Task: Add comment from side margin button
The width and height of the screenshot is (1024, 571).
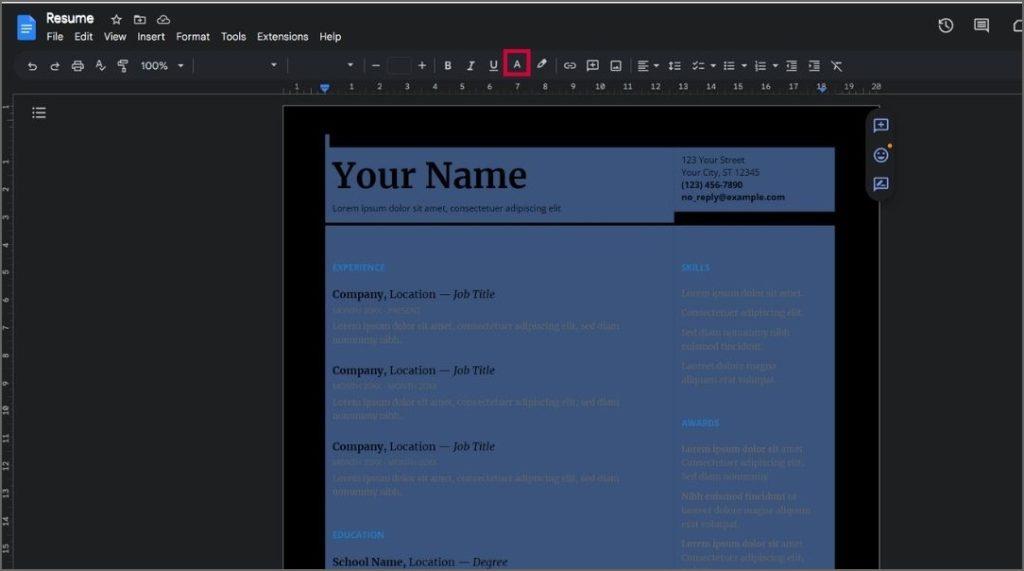Action: coord(880,125)
